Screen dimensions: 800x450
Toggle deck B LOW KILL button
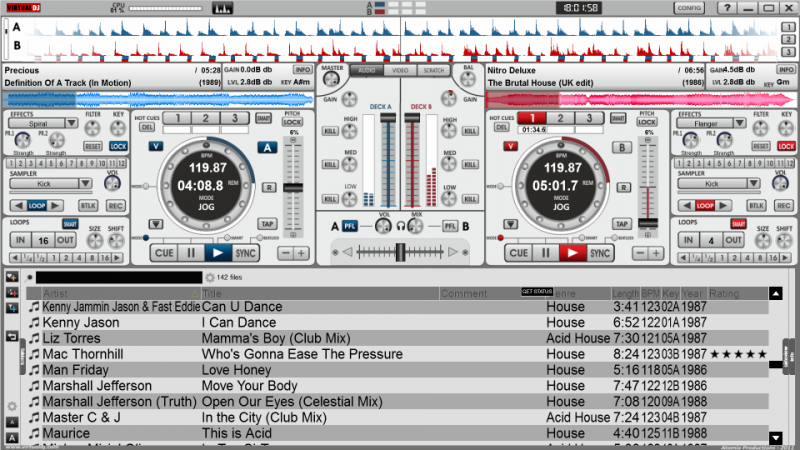[470, 199]
